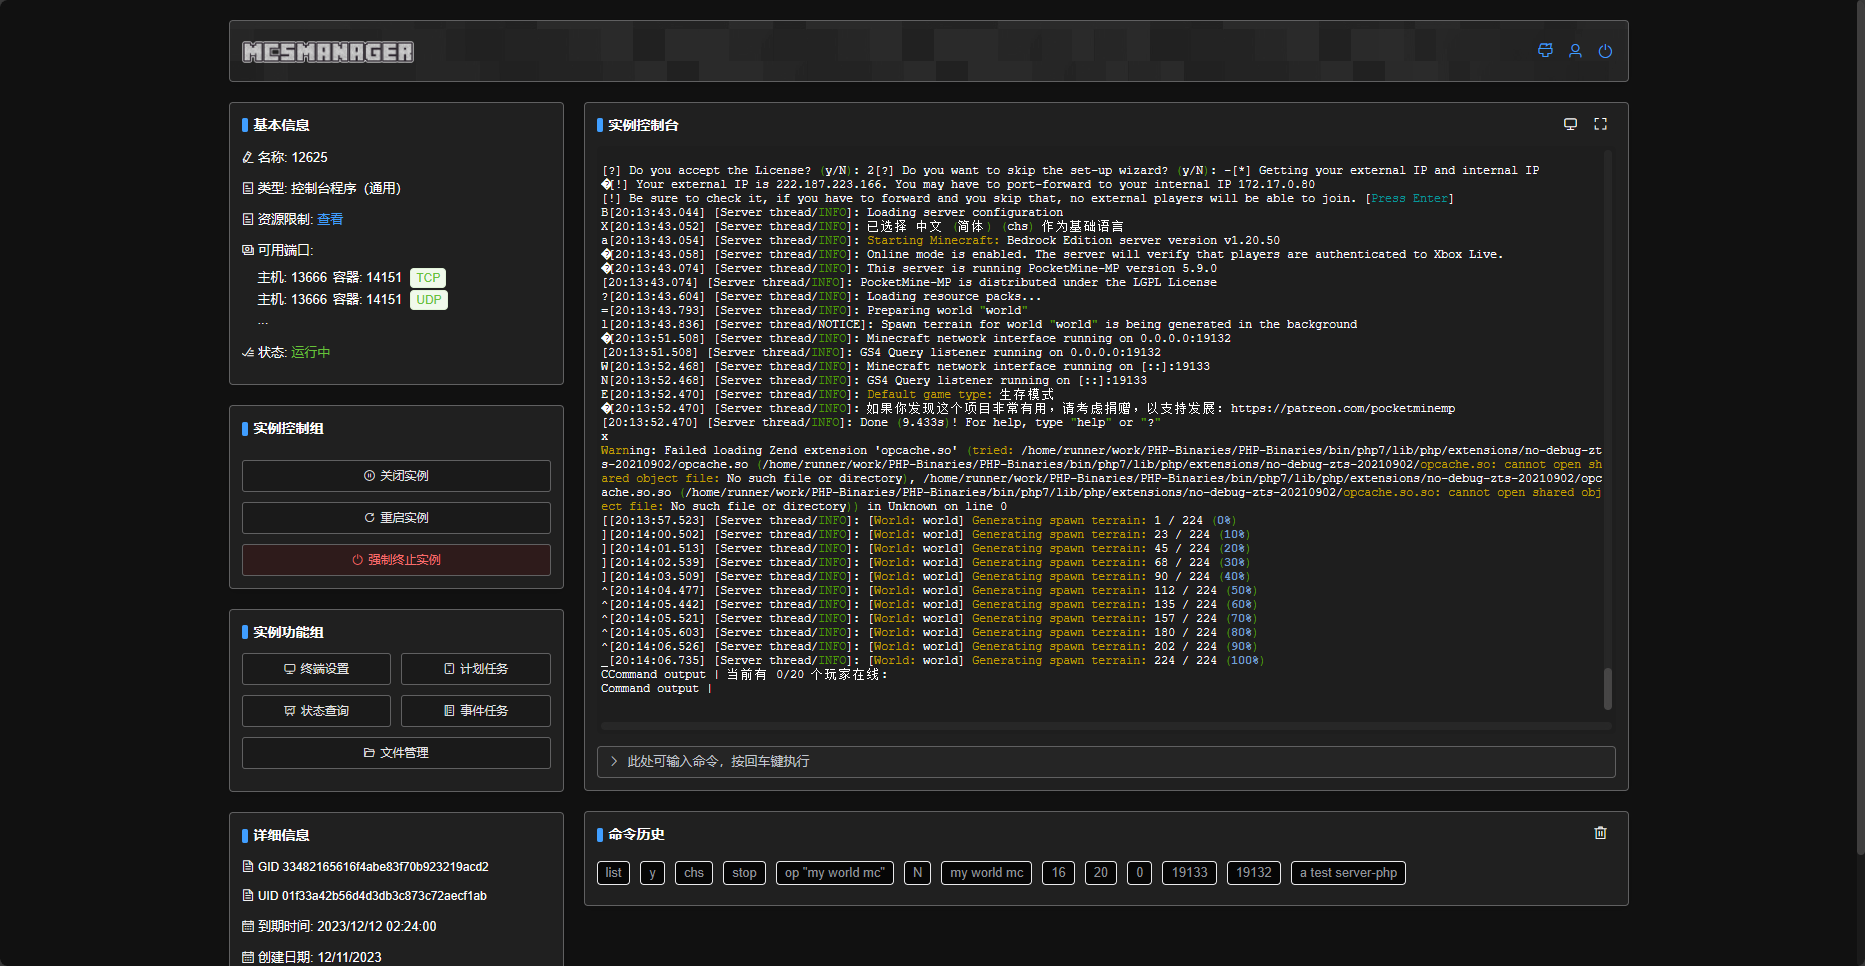Click the UDP port tag

[429, 300]
